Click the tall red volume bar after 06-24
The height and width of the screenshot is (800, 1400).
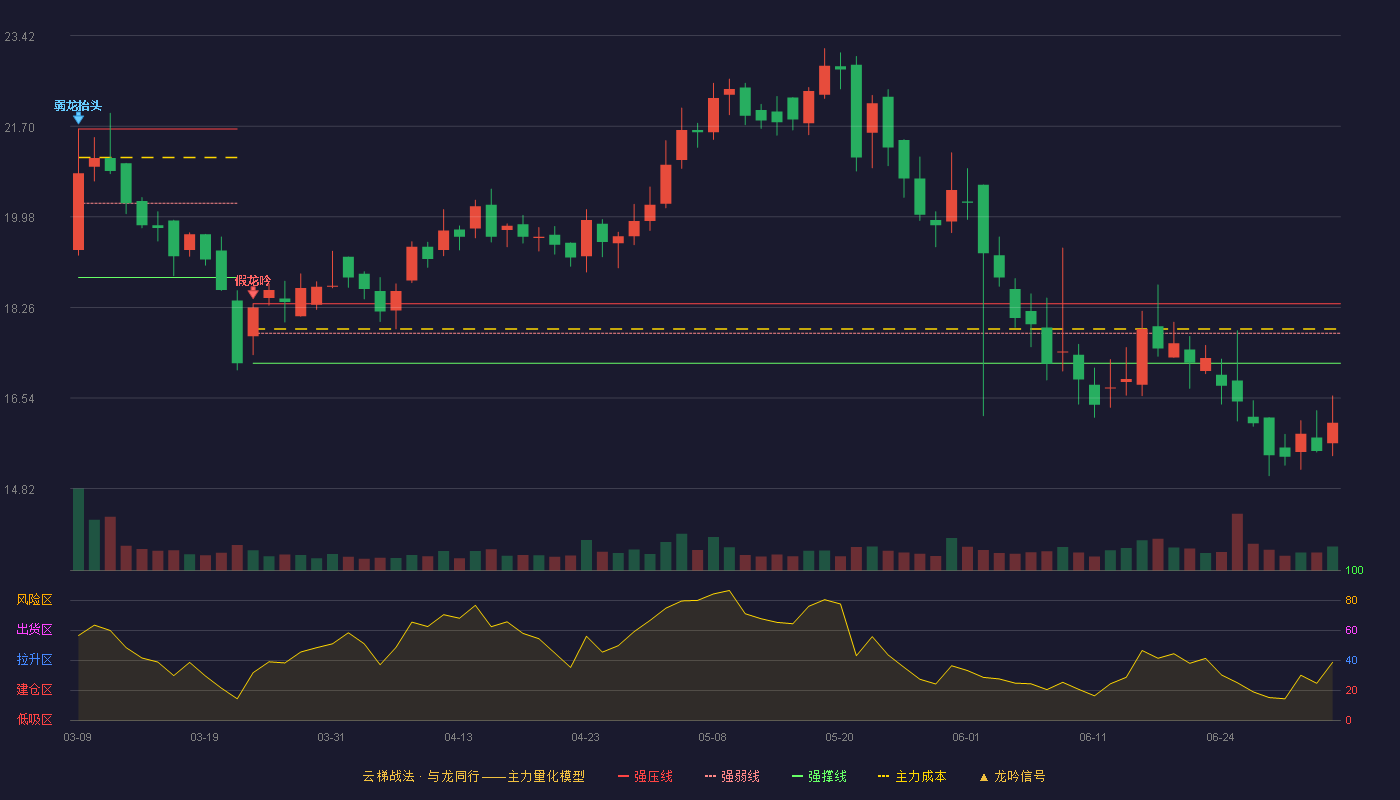click(1237, 542)
